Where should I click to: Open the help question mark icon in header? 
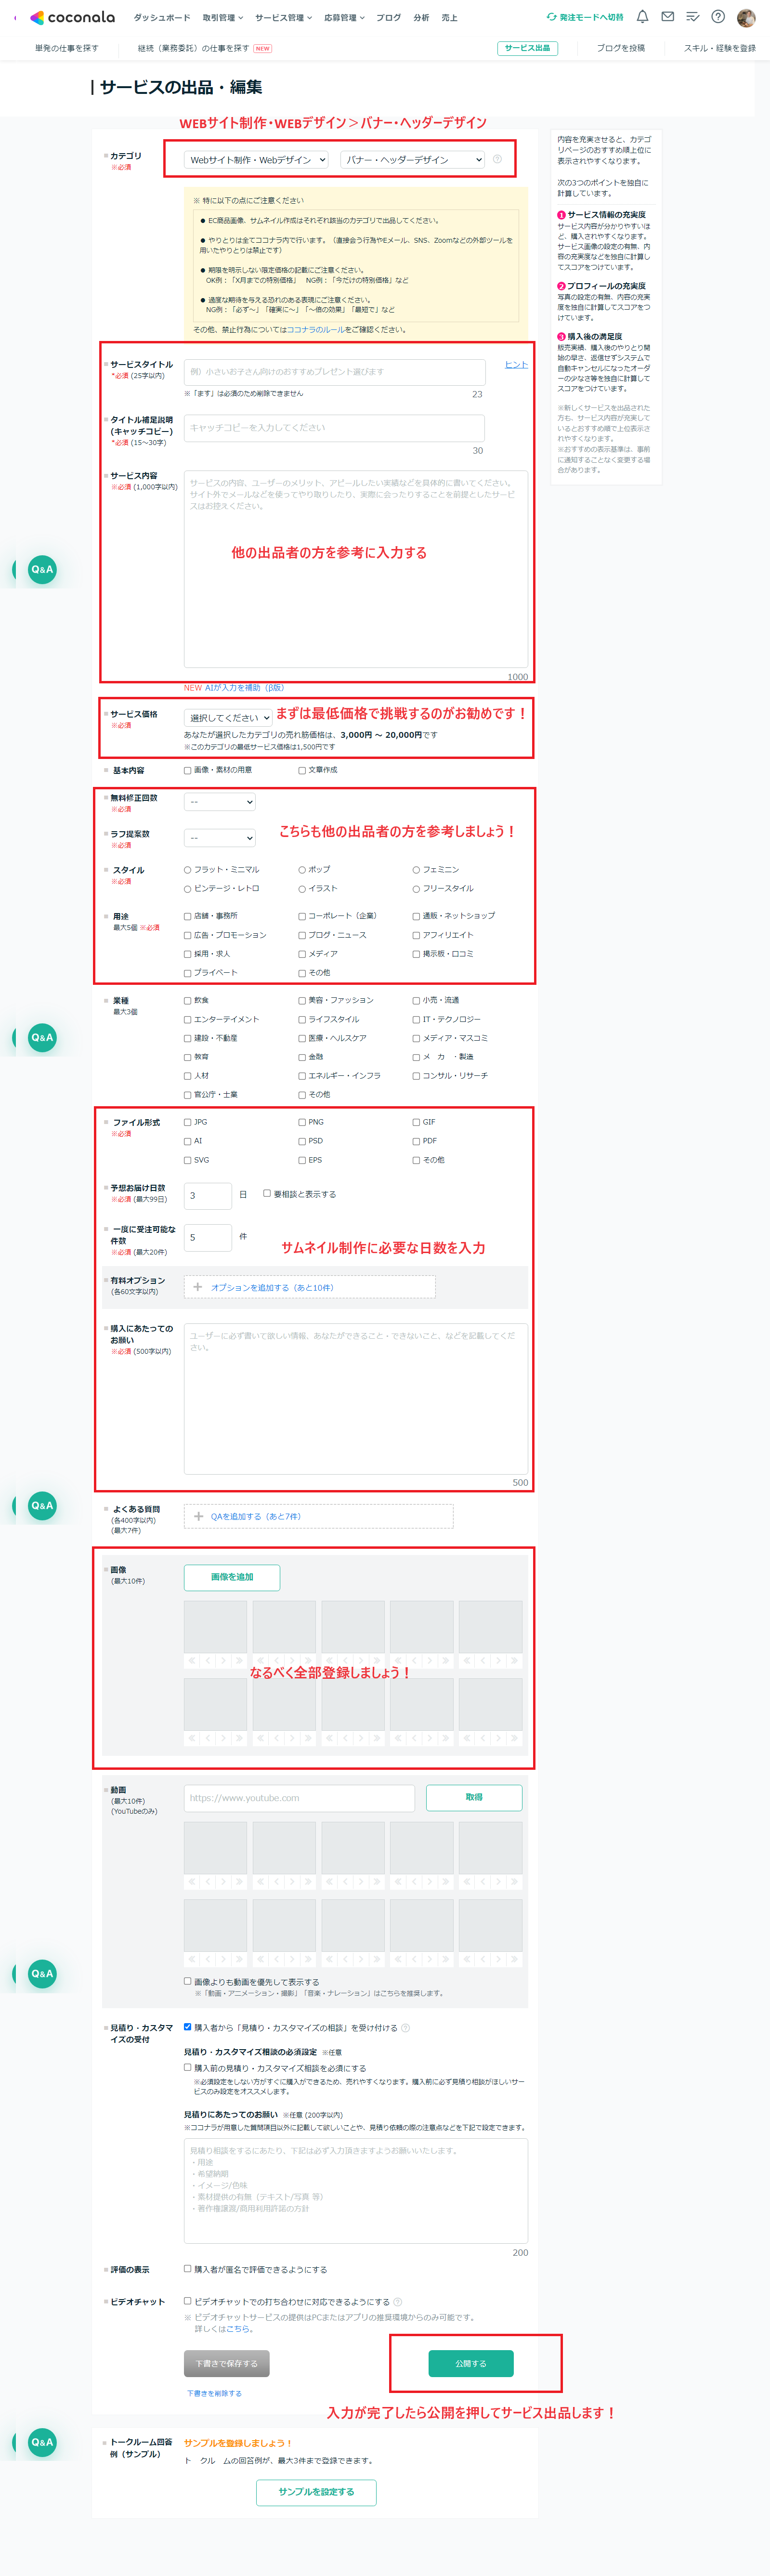(x=718, y=17)
